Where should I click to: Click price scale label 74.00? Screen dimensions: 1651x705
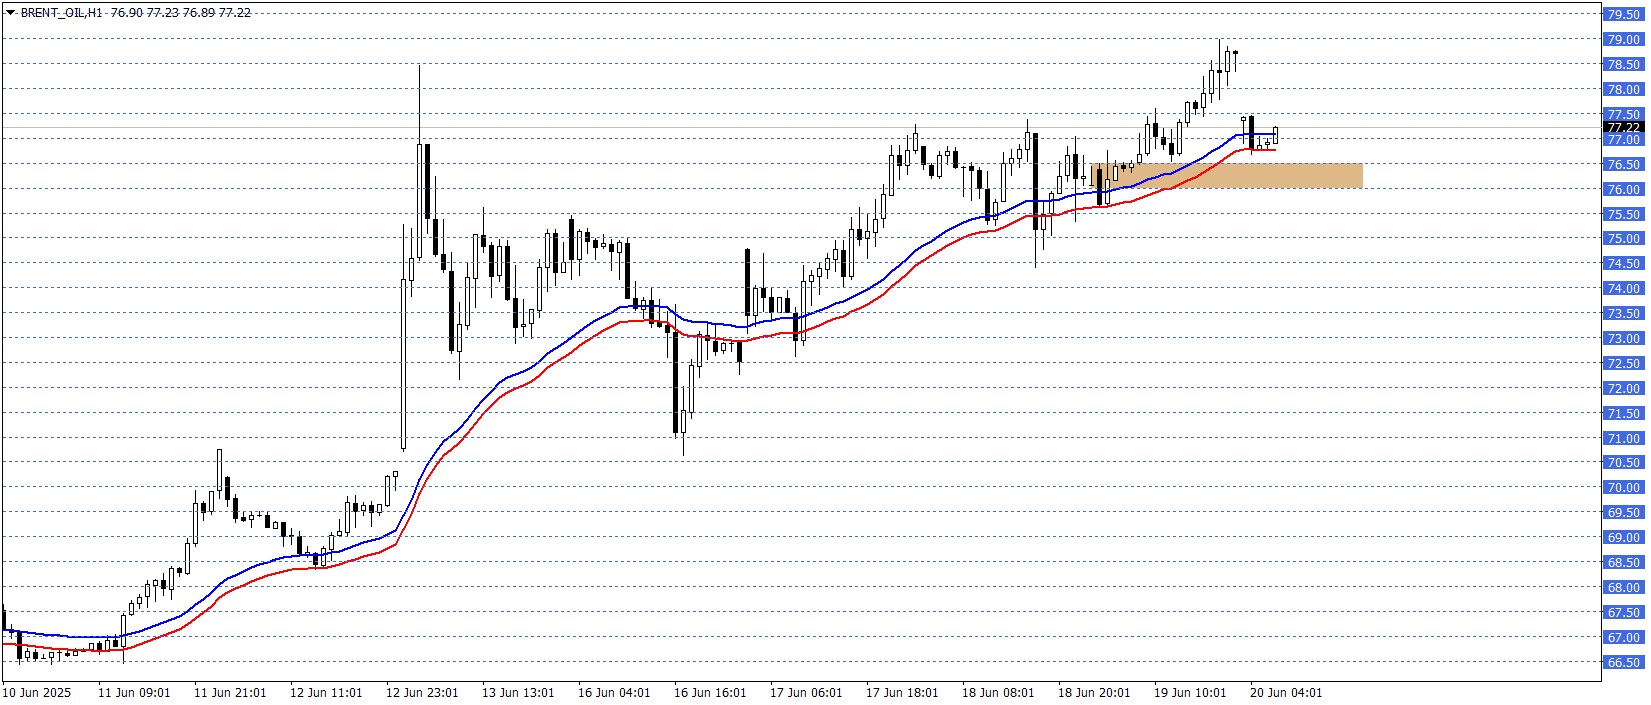coord(1623,289)
